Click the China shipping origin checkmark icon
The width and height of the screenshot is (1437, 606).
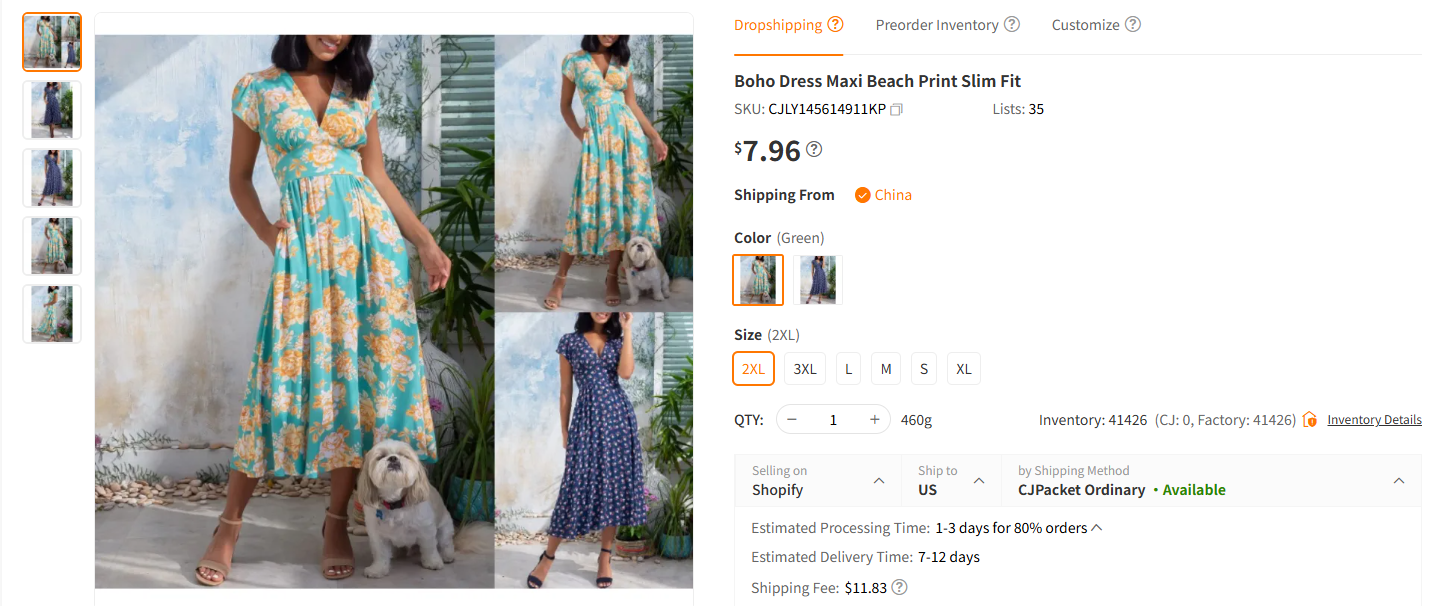coord(862,194)
